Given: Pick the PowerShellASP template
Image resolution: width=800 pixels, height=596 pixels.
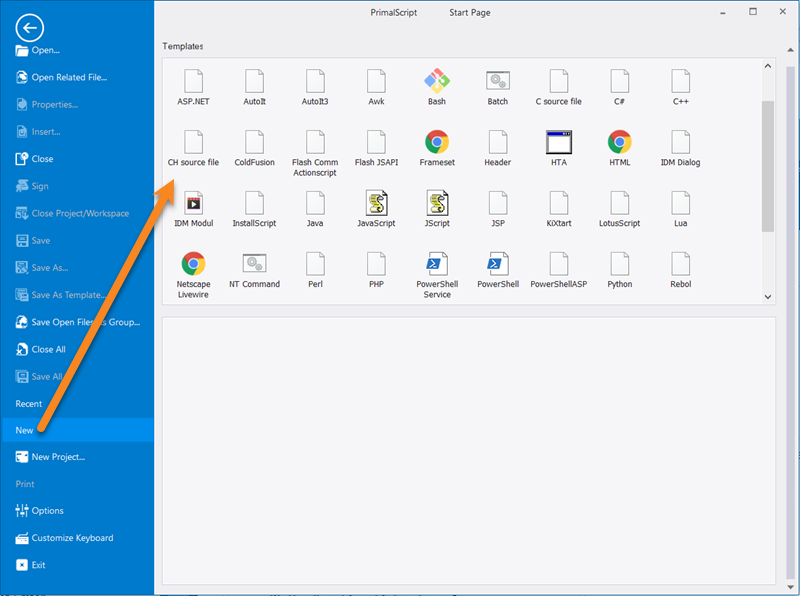Looking at the screenshot, I should [x=559, y=270].
